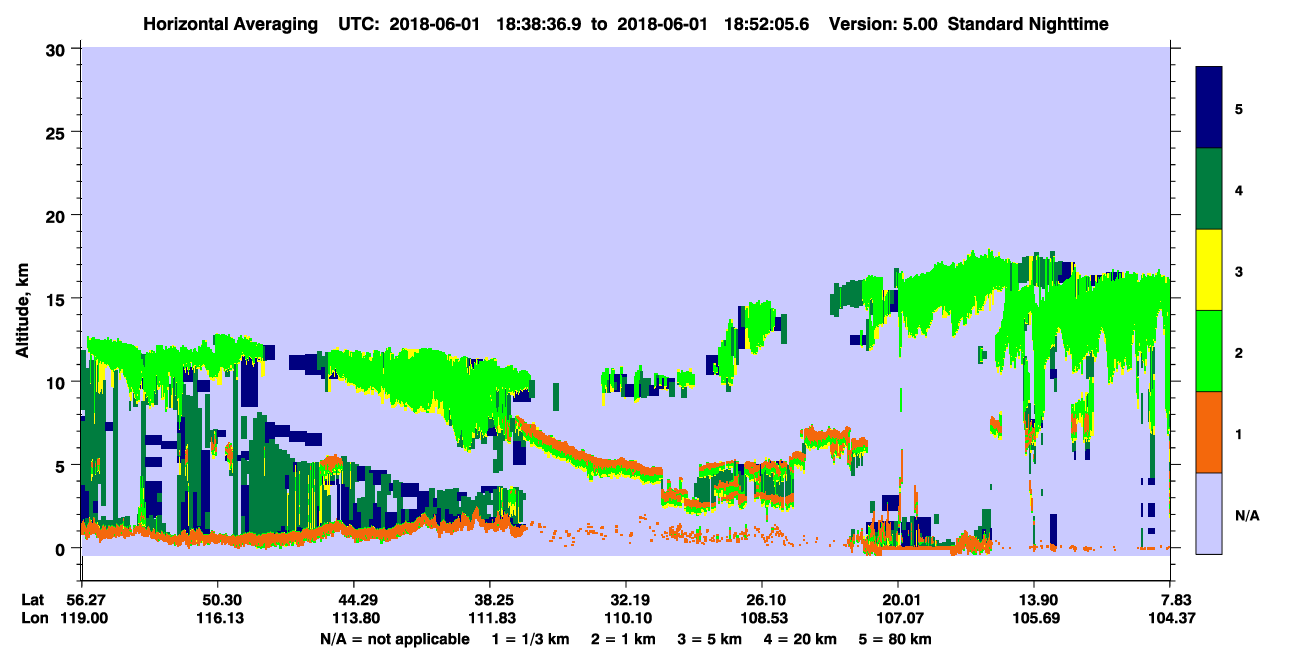Click 'Standard Nighttime' in the title
Image resolution: width=1300 pixels, height=667 pixels.
tap(1029, 23)
